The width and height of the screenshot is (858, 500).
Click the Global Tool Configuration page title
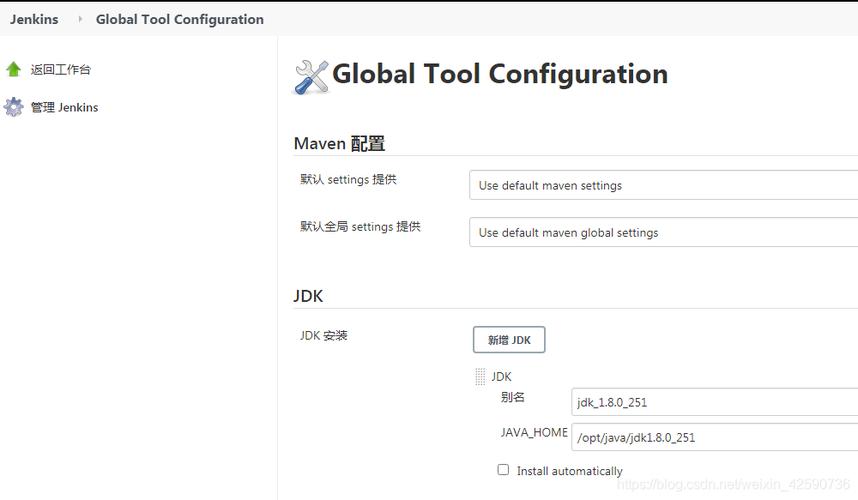click(x=500, y=74)
